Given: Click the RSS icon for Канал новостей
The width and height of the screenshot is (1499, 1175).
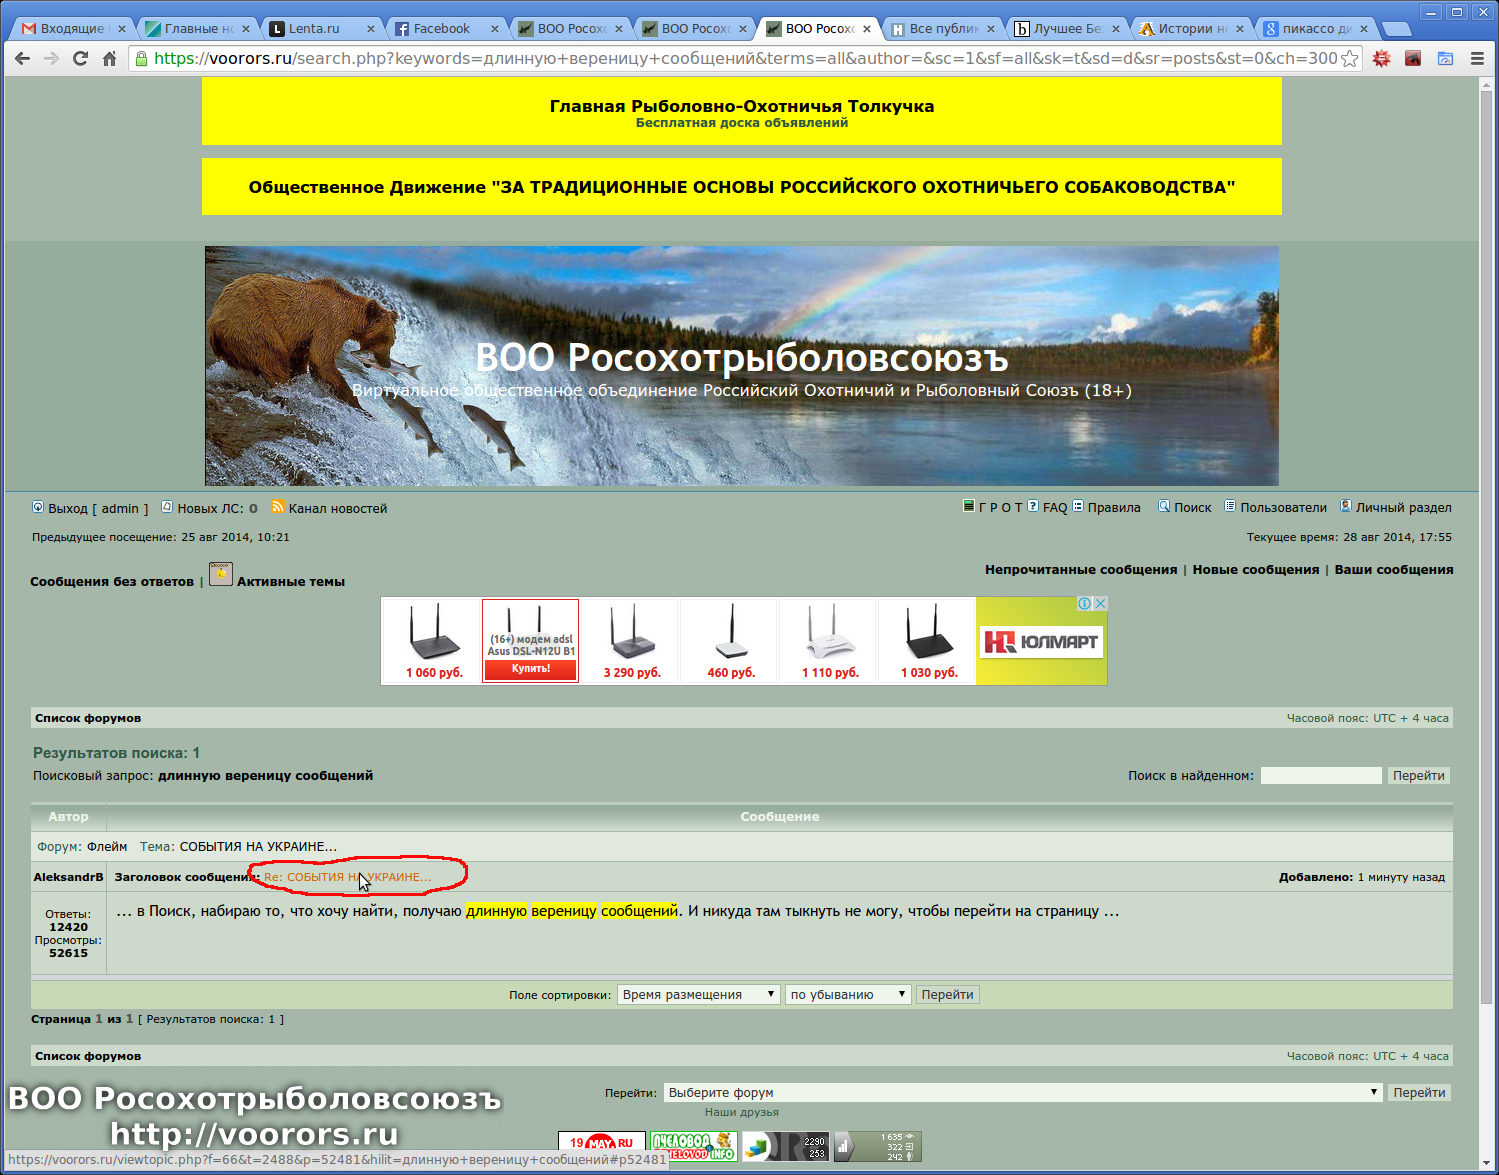Looking at the screenshot, I should pyautogui.click(x=278, y=507).
